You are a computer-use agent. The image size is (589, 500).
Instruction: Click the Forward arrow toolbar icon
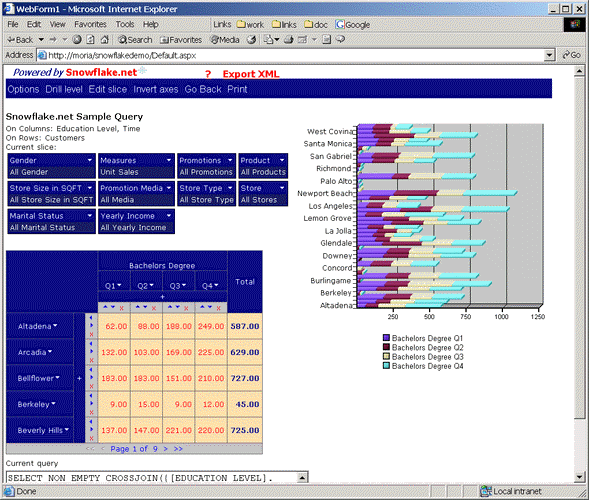pyautogui.click(x=53, y=39)
